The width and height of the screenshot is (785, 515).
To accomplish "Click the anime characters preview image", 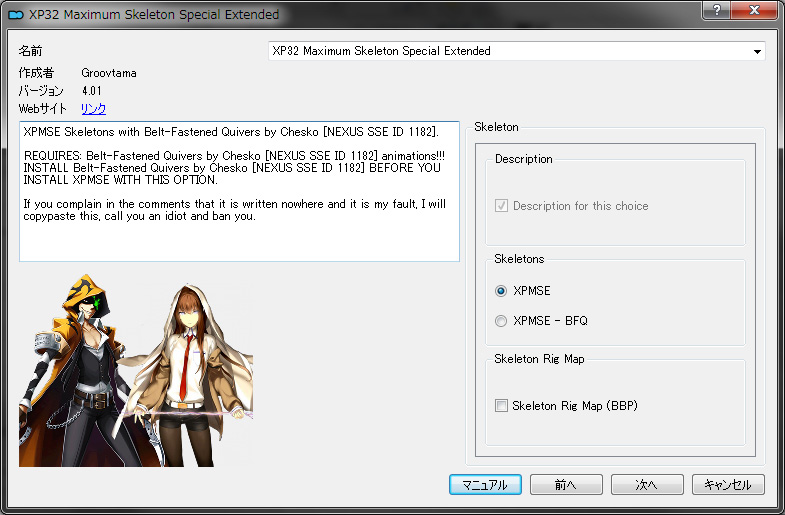I will [136, 370].
